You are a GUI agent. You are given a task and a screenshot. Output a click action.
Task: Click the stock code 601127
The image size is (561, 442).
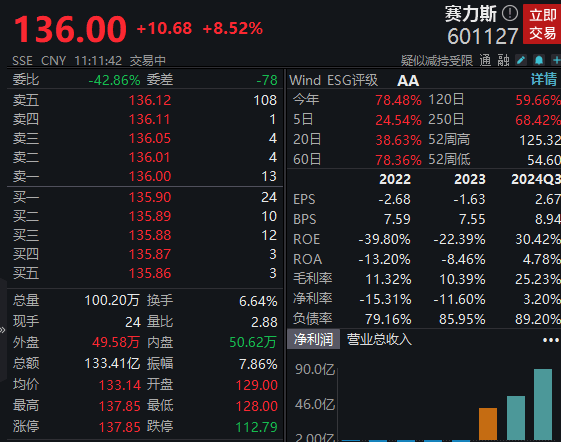click(x=483, y=36)
